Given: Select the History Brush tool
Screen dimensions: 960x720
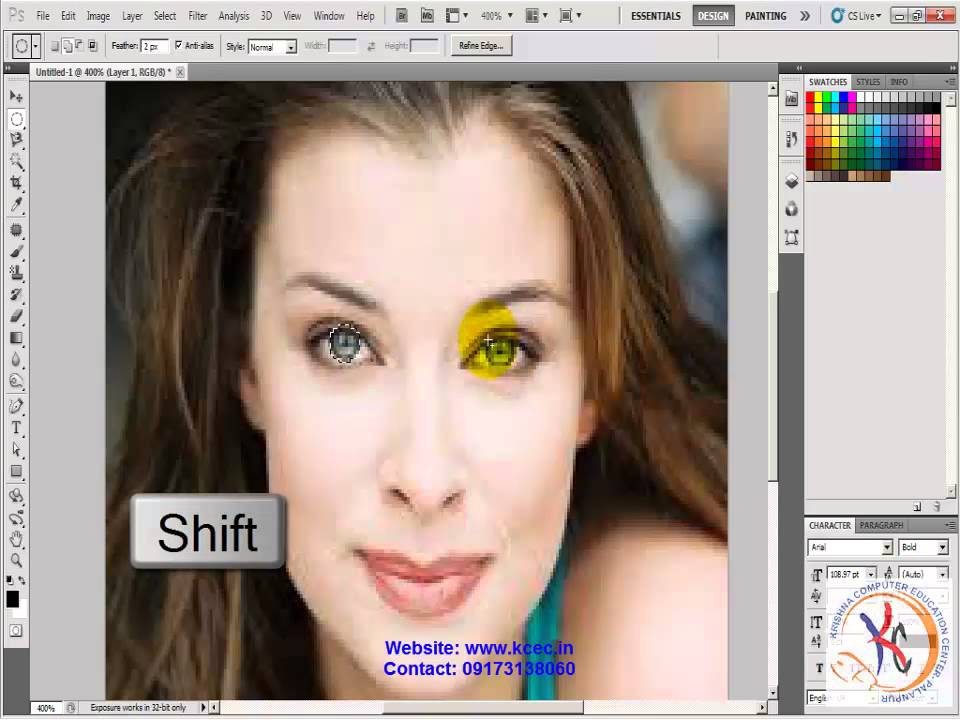Looking at the screenshot, I should 17,295.
